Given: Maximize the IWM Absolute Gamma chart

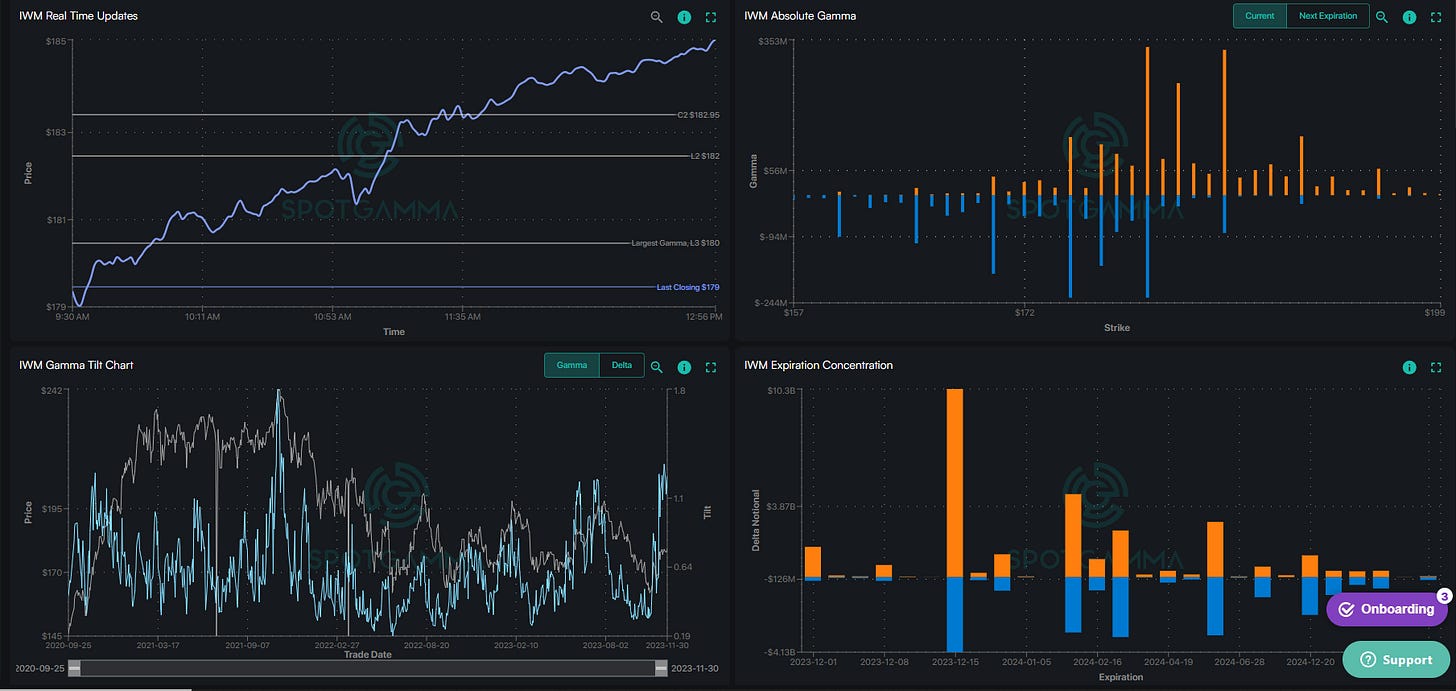Looking at the screenshot, I should pyautogui.click(x=1436, y=17).
